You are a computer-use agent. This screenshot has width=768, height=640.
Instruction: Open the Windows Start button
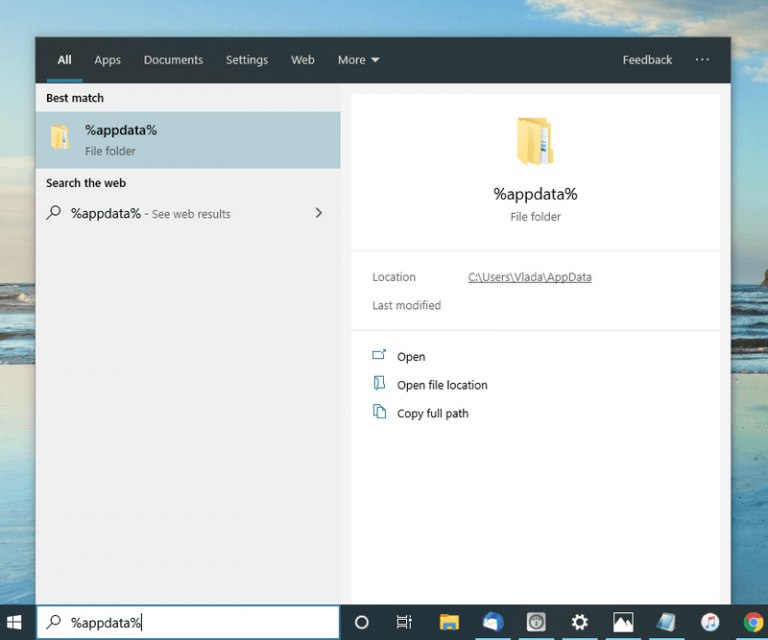click(x=14, y=622)
